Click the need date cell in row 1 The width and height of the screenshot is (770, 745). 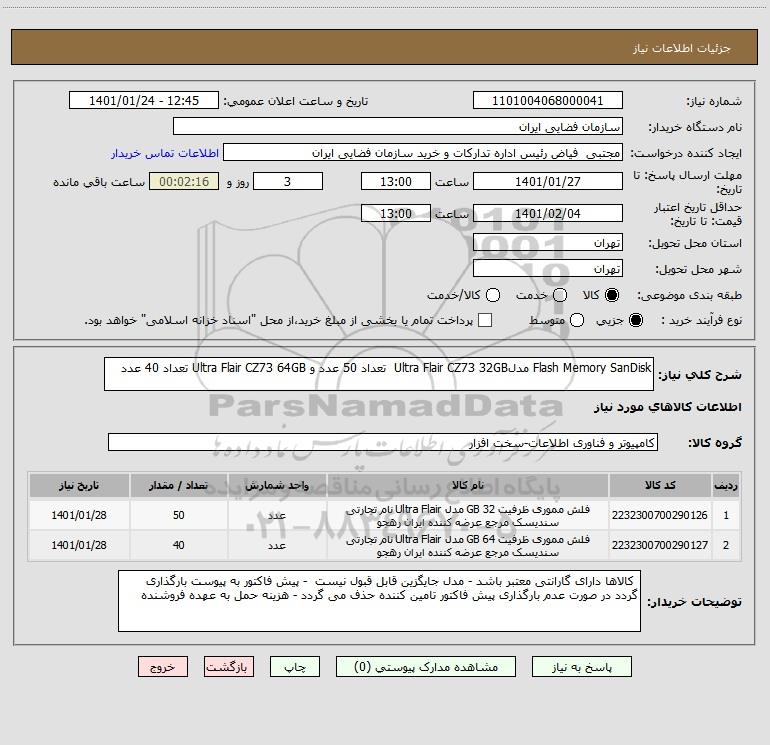79,515
